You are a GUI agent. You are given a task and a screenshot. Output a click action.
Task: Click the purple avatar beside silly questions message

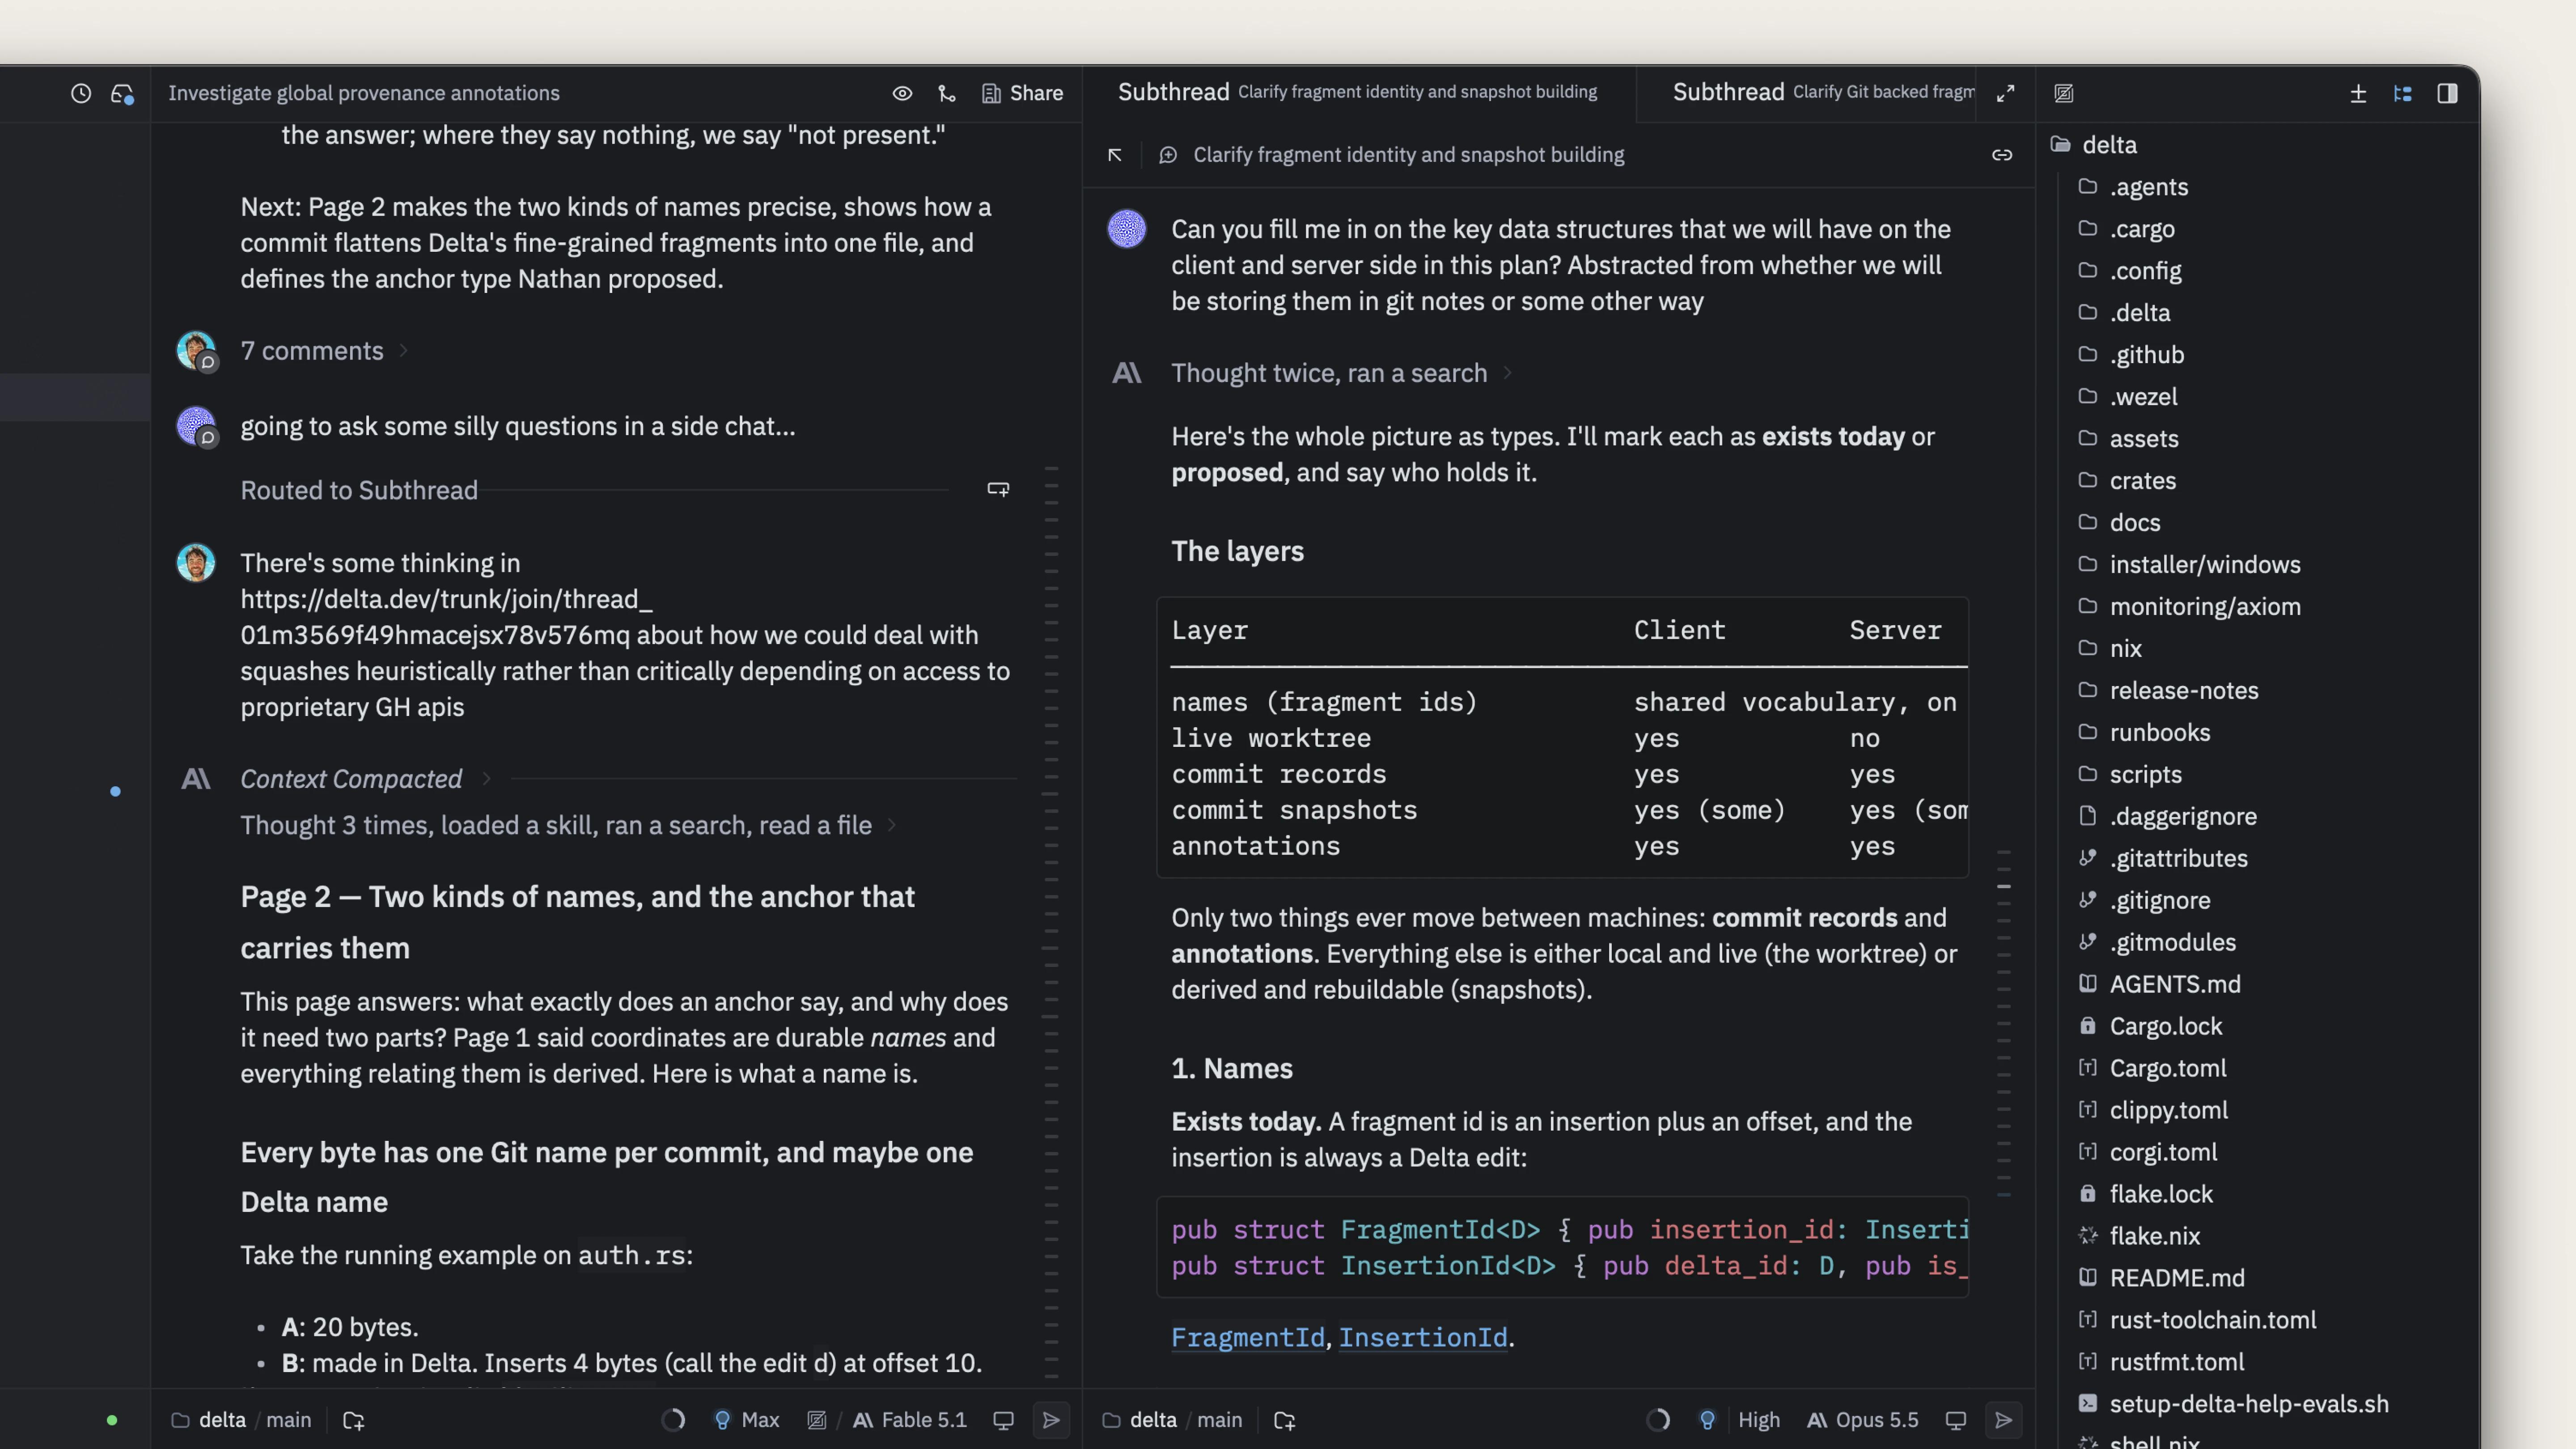[x=196, y=426]
